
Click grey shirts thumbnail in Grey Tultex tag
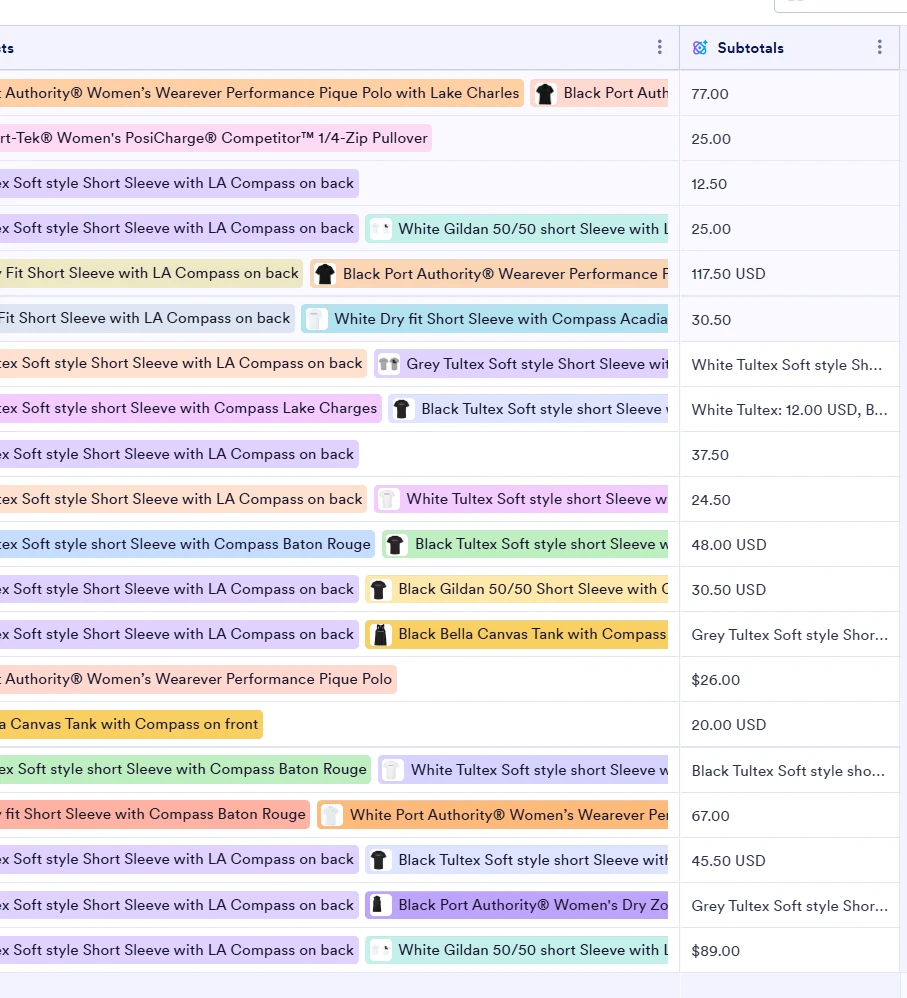click(388, 364)
